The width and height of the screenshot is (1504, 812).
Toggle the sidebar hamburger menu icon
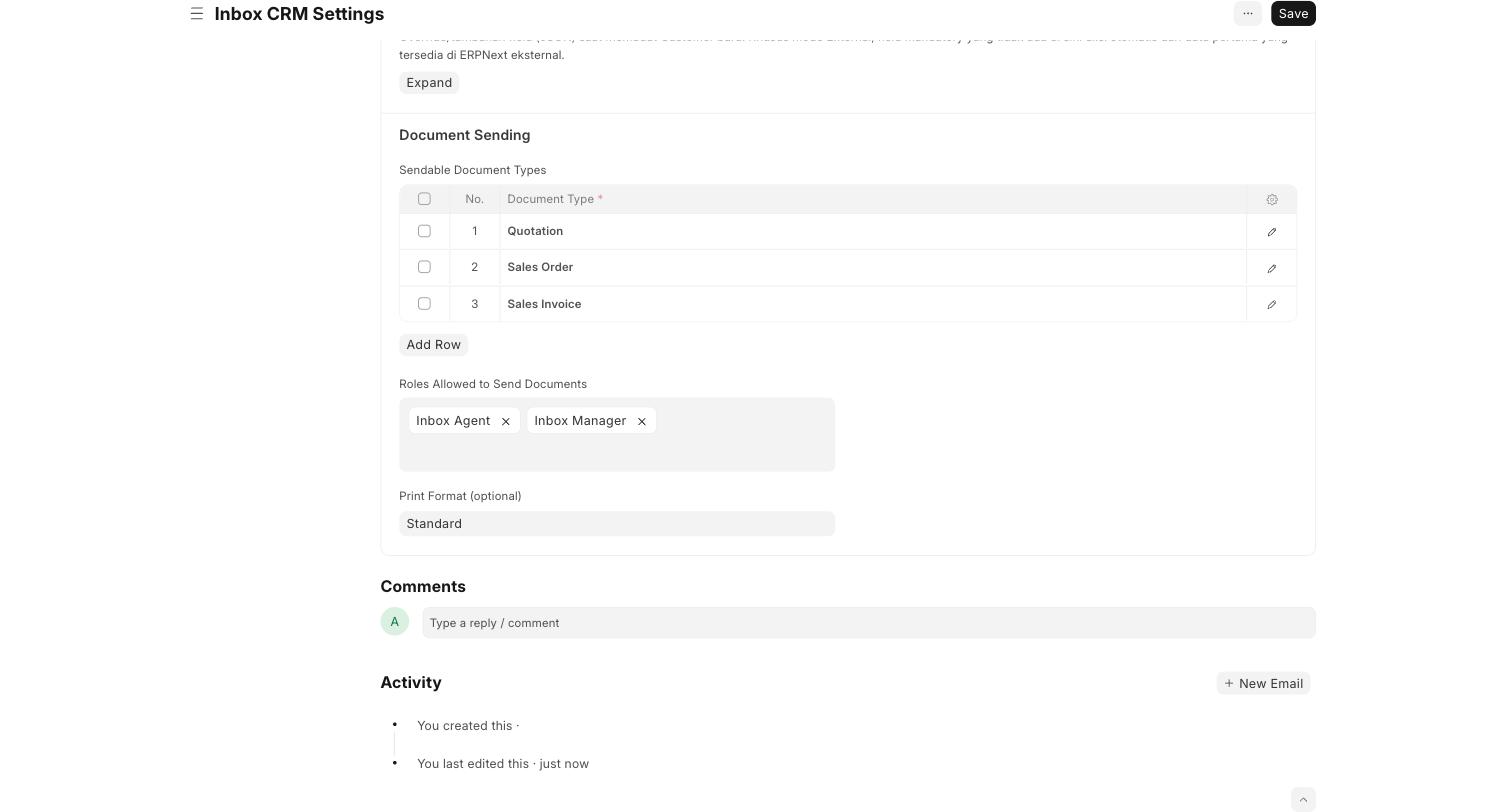(197, 14)
